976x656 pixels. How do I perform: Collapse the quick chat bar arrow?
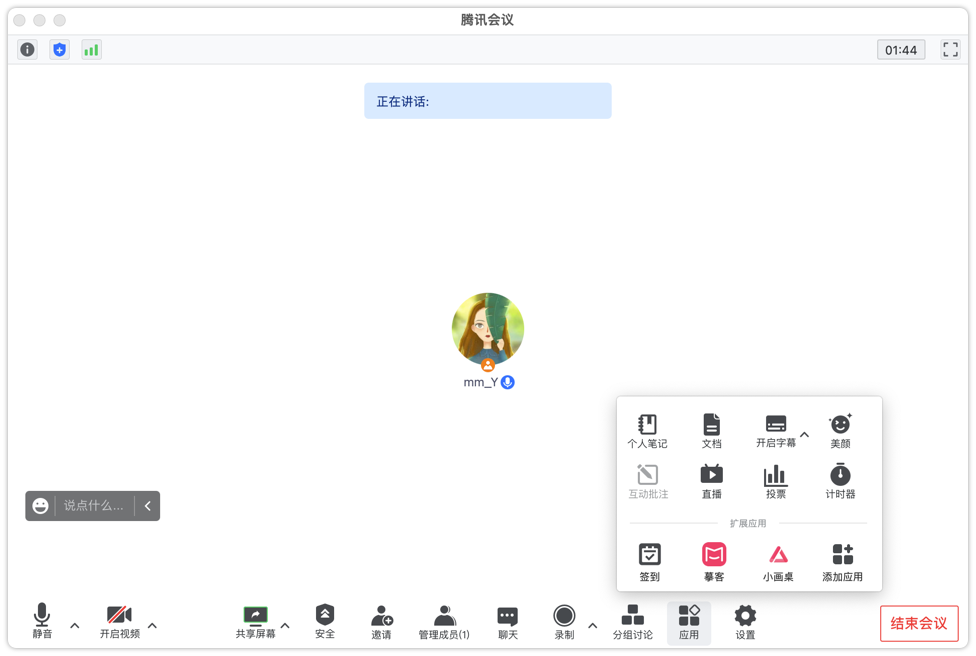click(148, 506)
